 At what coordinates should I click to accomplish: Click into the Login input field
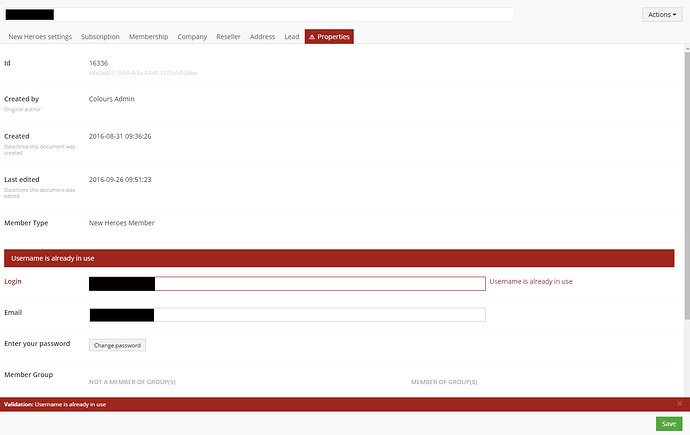point(318,283)
